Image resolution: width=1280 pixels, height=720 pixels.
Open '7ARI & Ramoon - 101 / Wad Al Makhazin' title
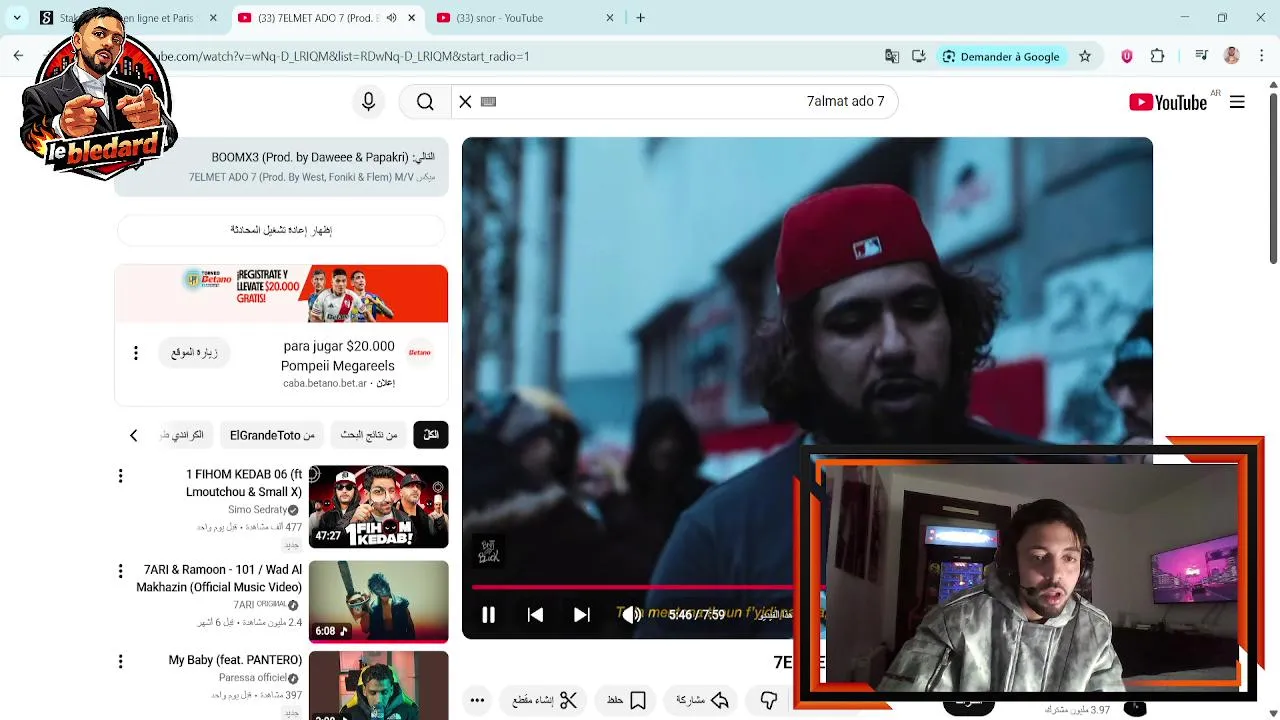coord(219,578)
